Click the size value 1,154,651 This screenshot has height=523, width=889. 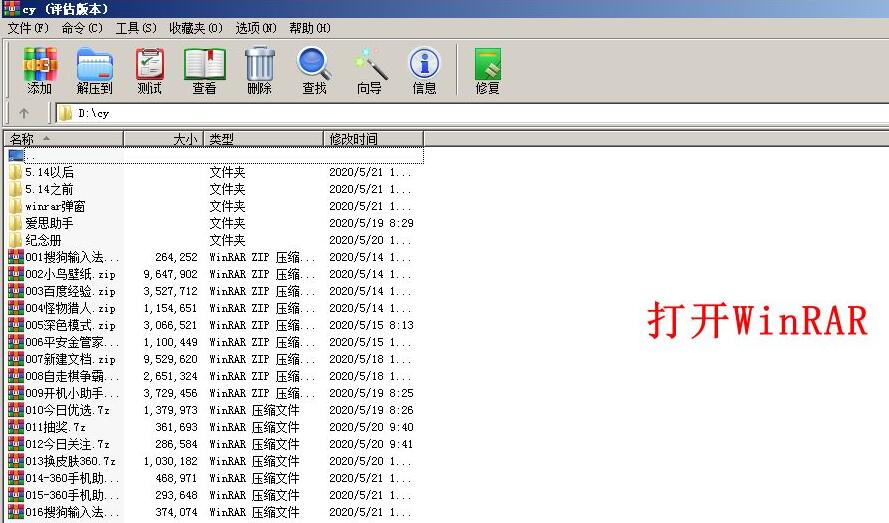(x=170, y=308)
